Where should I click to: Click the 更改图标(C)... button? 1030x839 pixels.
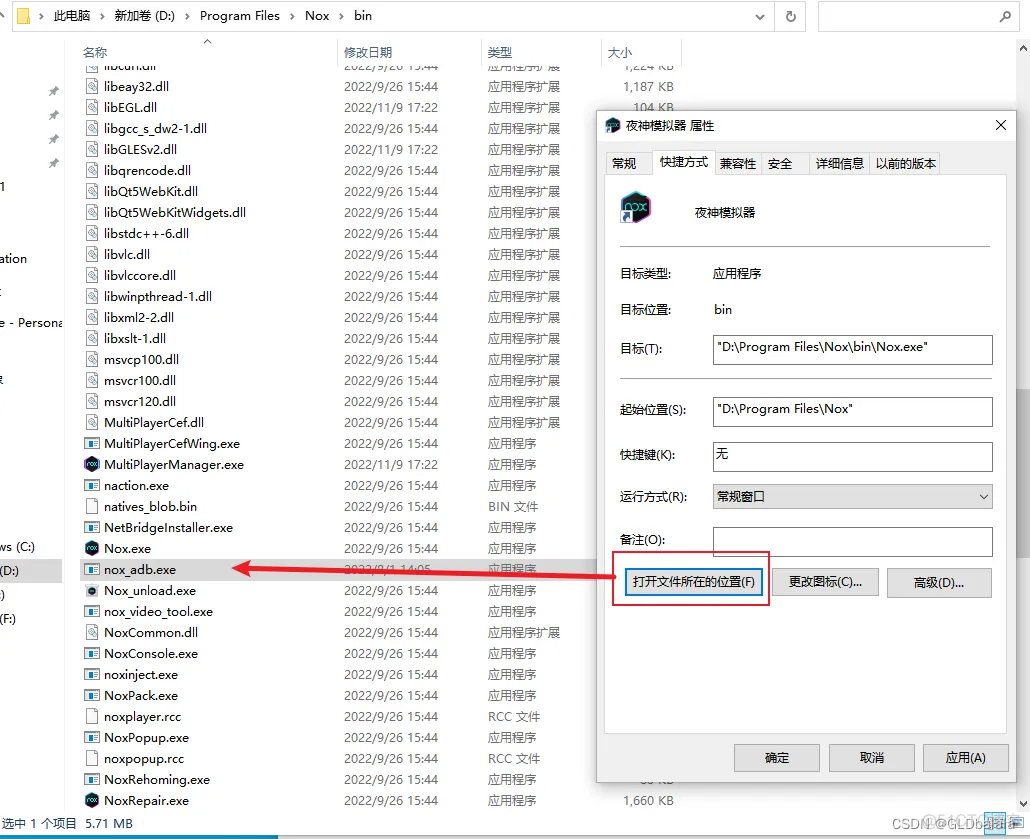[x=825, y=582]
